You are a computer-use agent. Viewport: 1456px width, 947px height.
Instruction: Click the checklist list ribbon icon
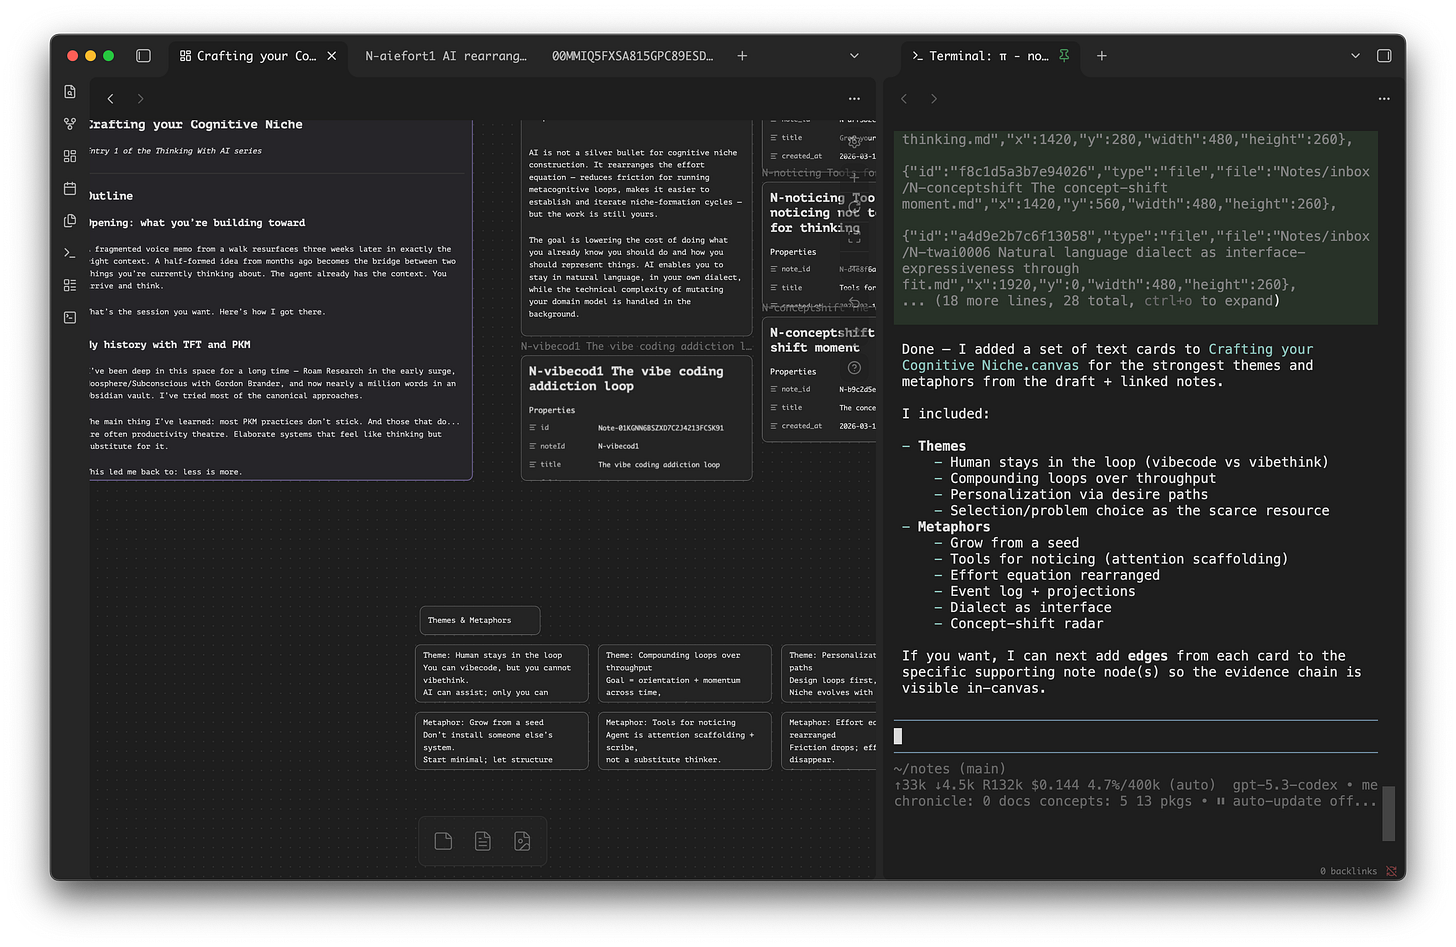click(70, 285)
